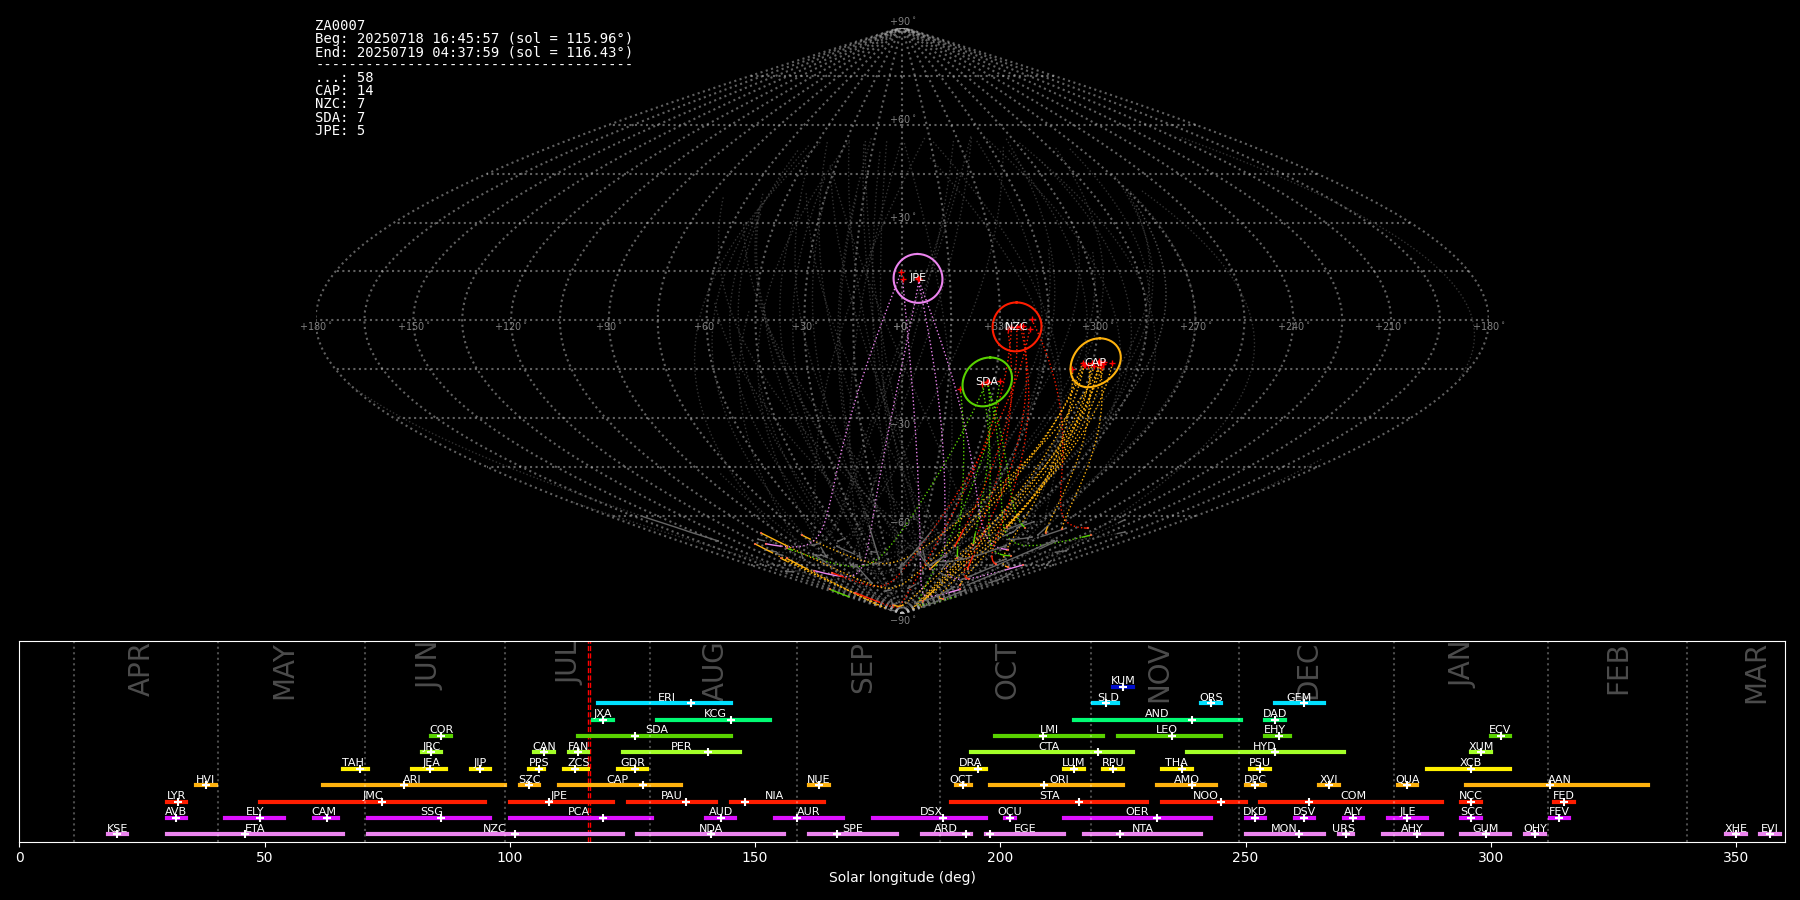Click the 'JPE: 5' count in the legend
1800x900 pixels.
(x=340, y=131)
